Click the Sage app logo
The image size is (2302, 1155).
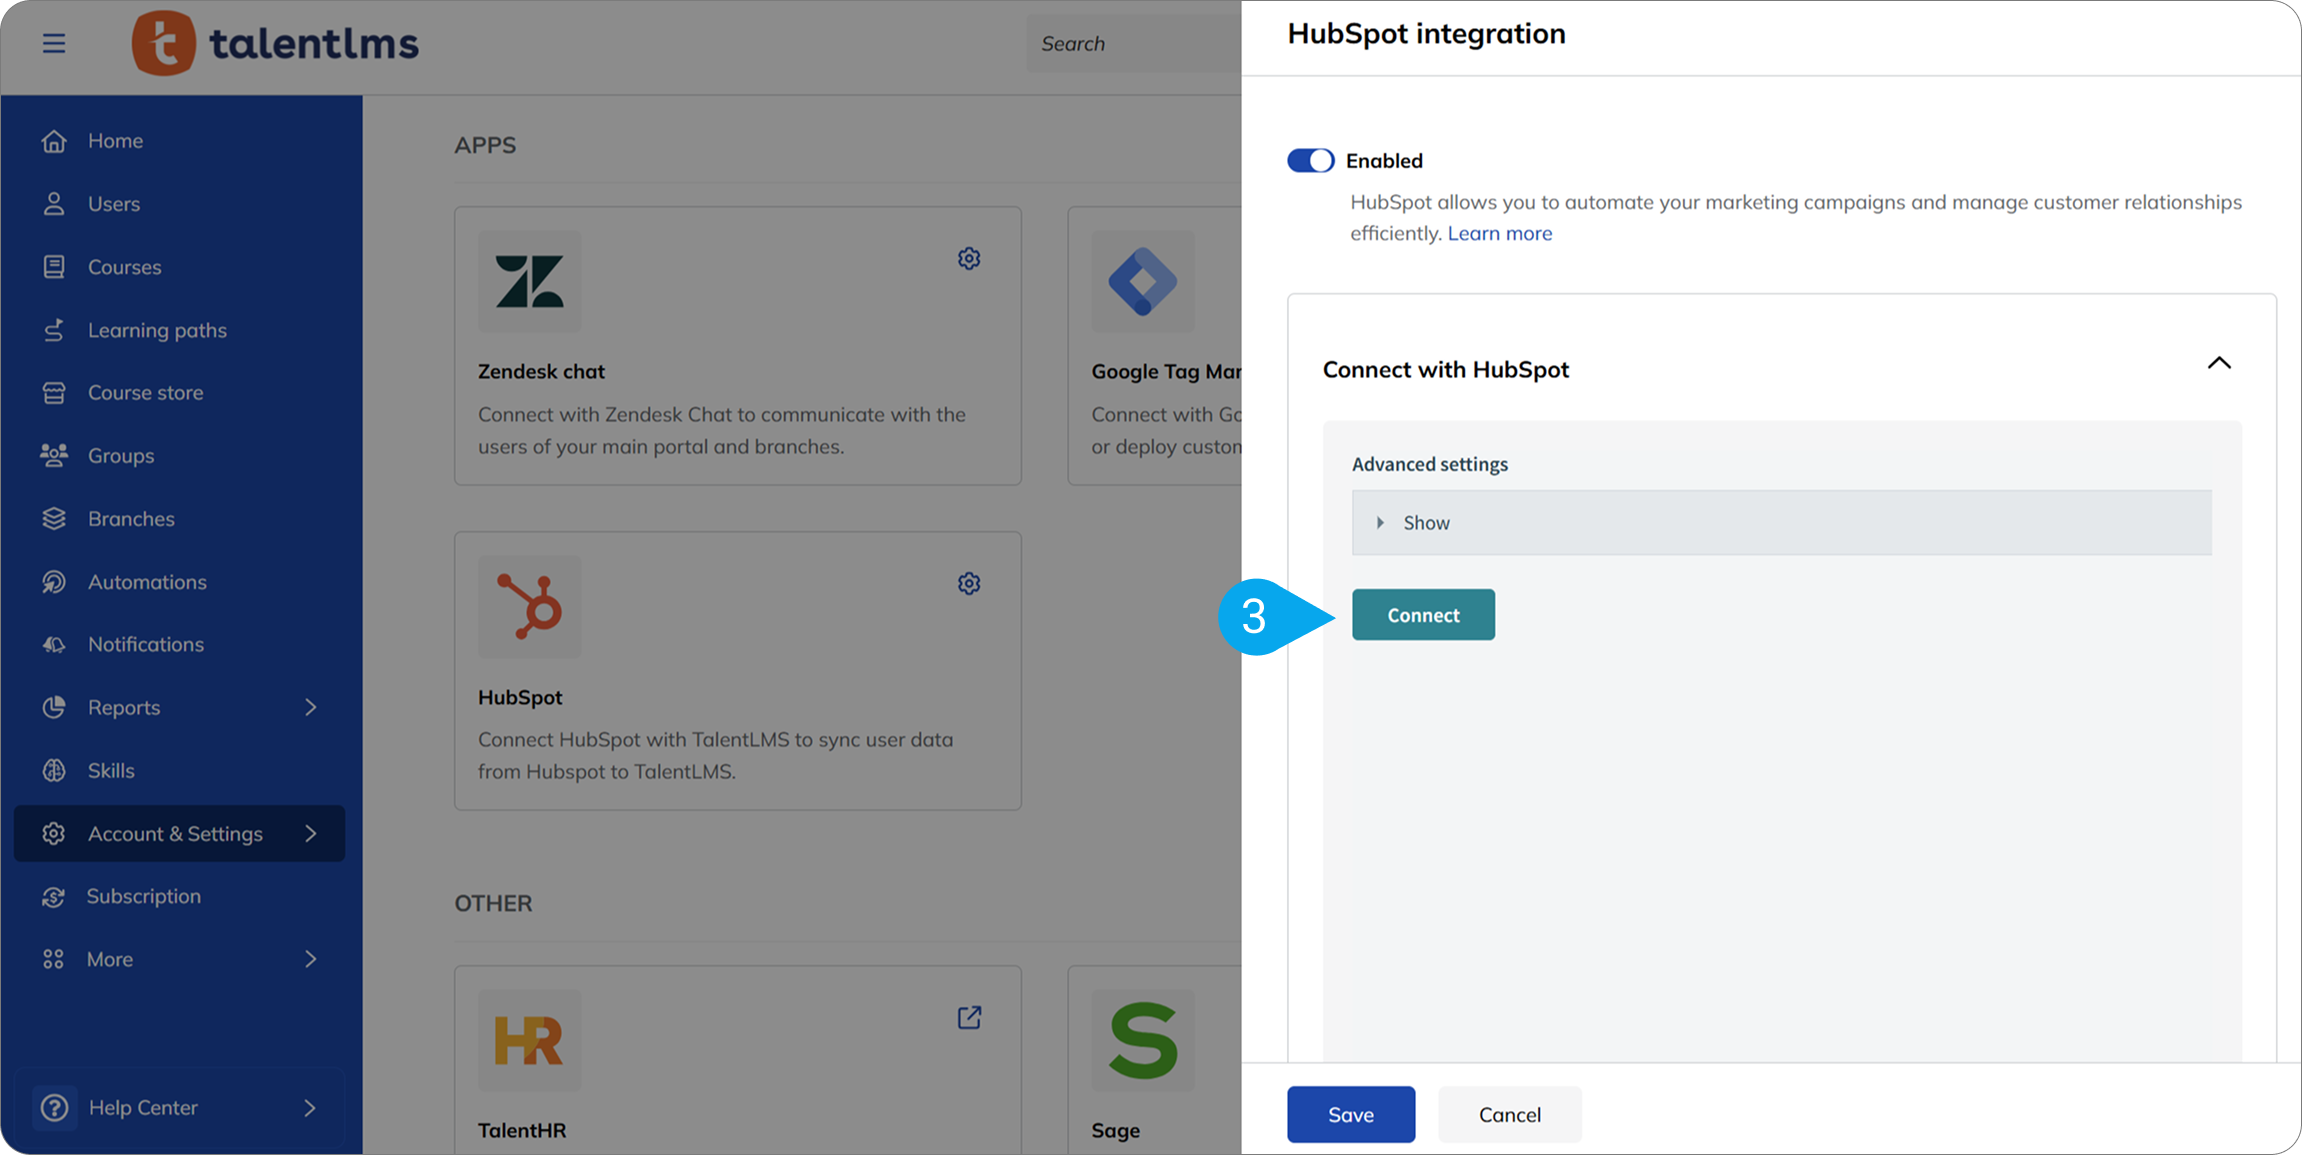click(1143, 1040)
